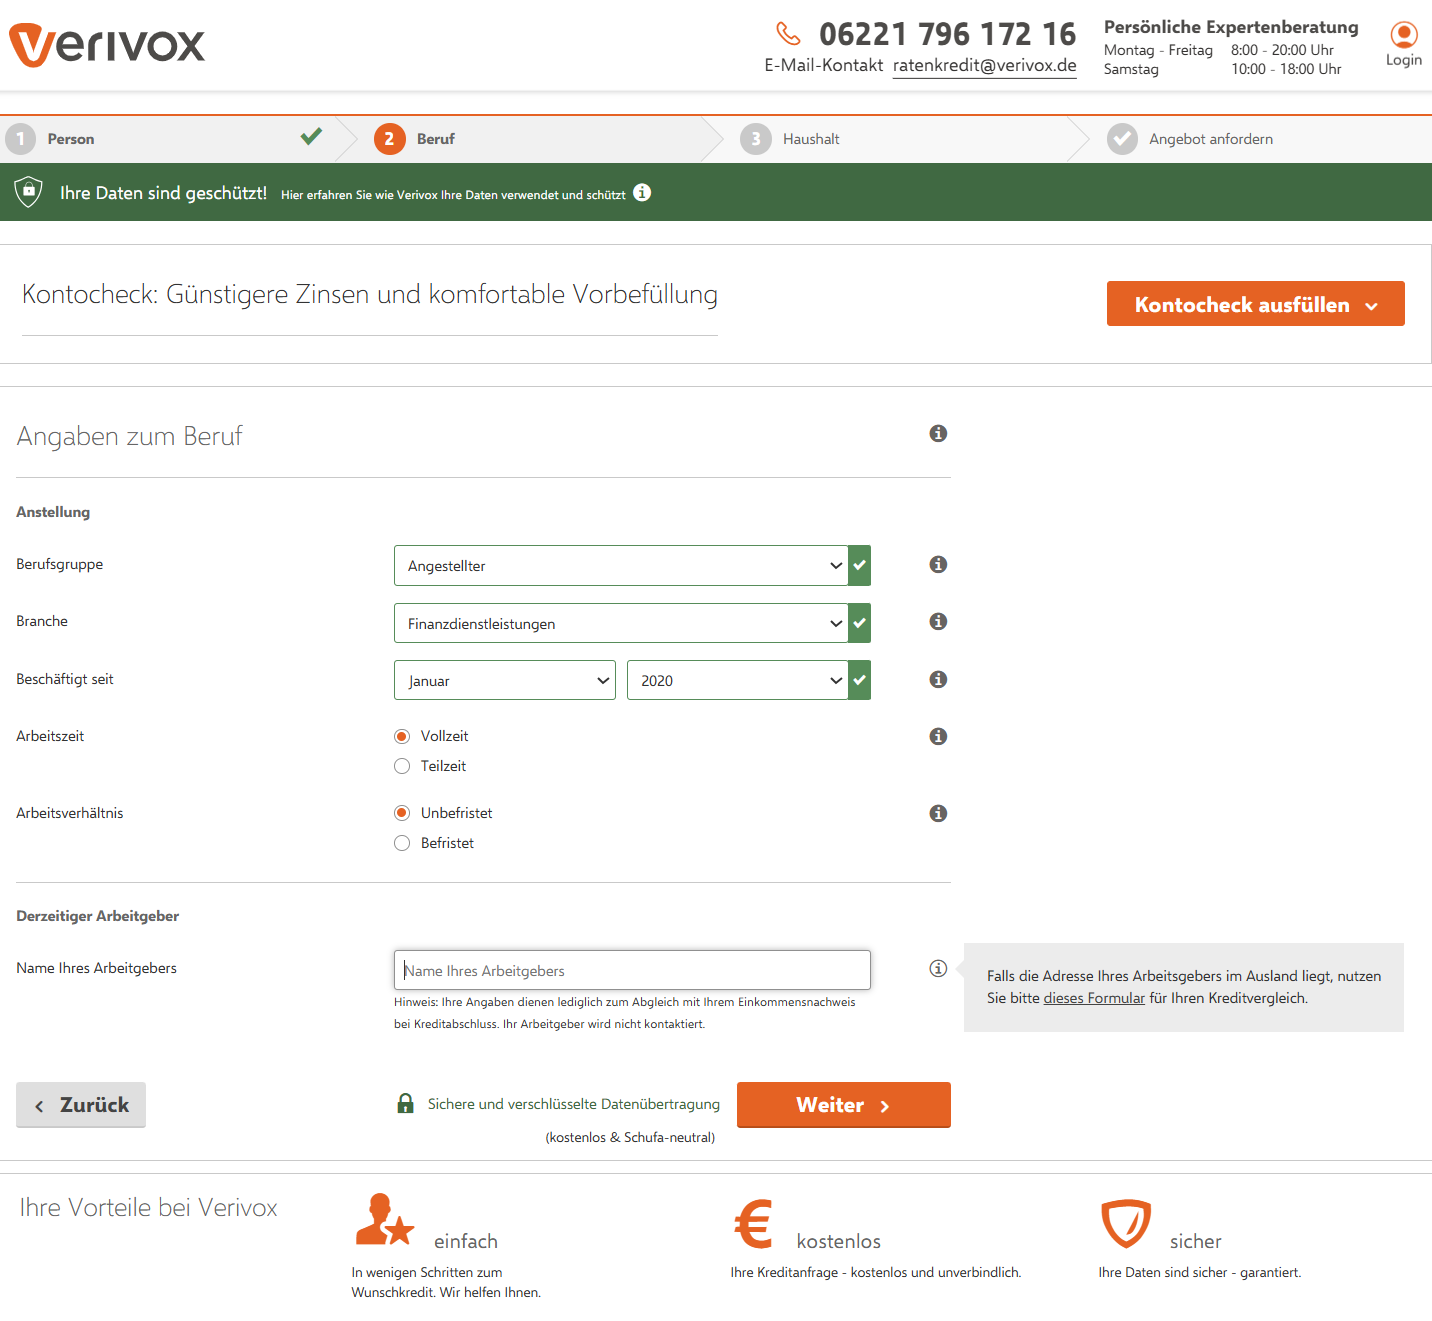Screen dimensions: 1432x1321
Task: Show info for Branche field
Action: click(938, 621)
